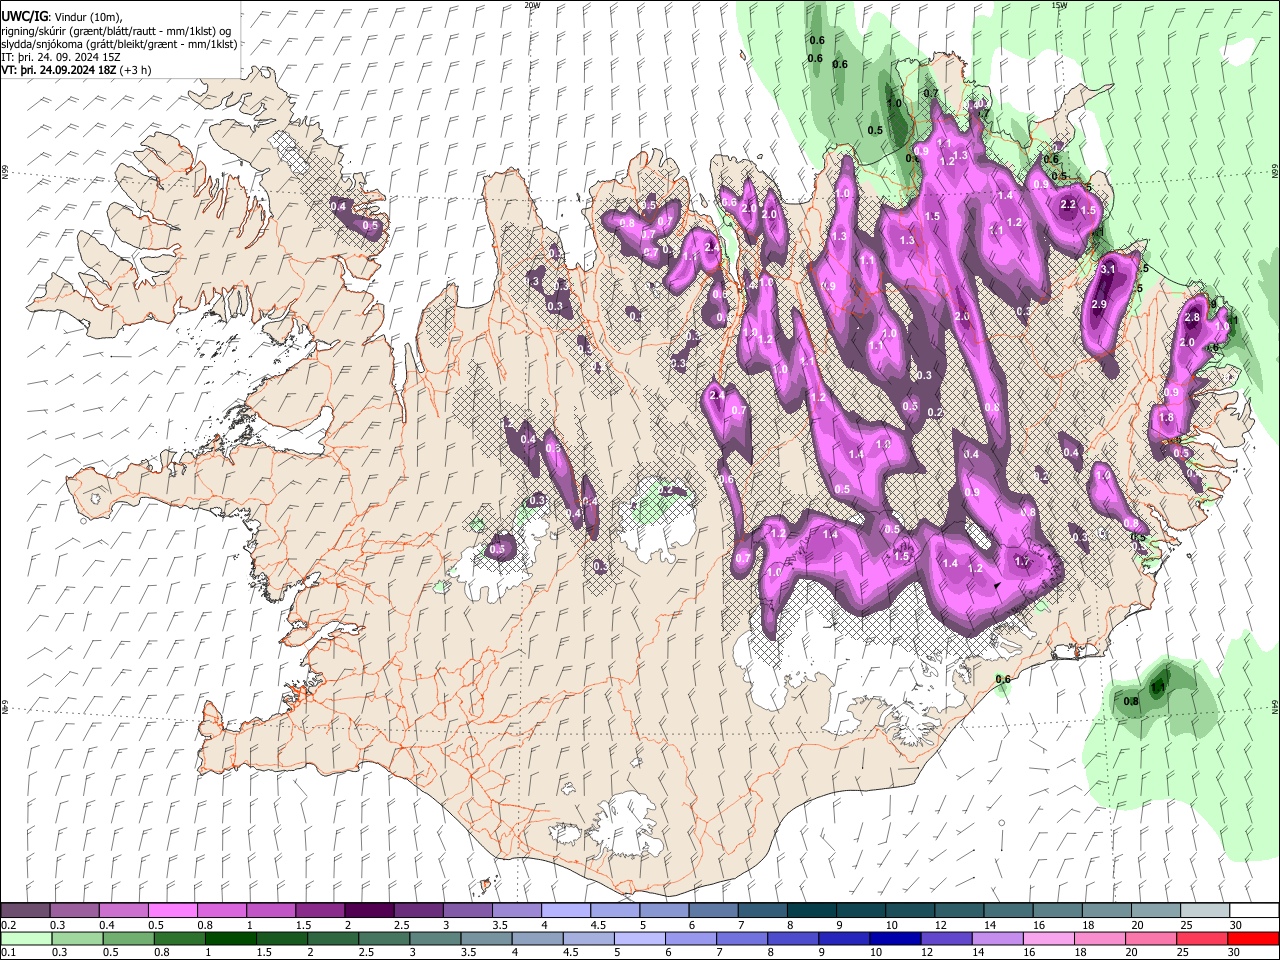Select the 0.5 bright pink swatch in upper legend
Image resolution: width=1280 pixels, height=960 pixels.
(172, 911)
